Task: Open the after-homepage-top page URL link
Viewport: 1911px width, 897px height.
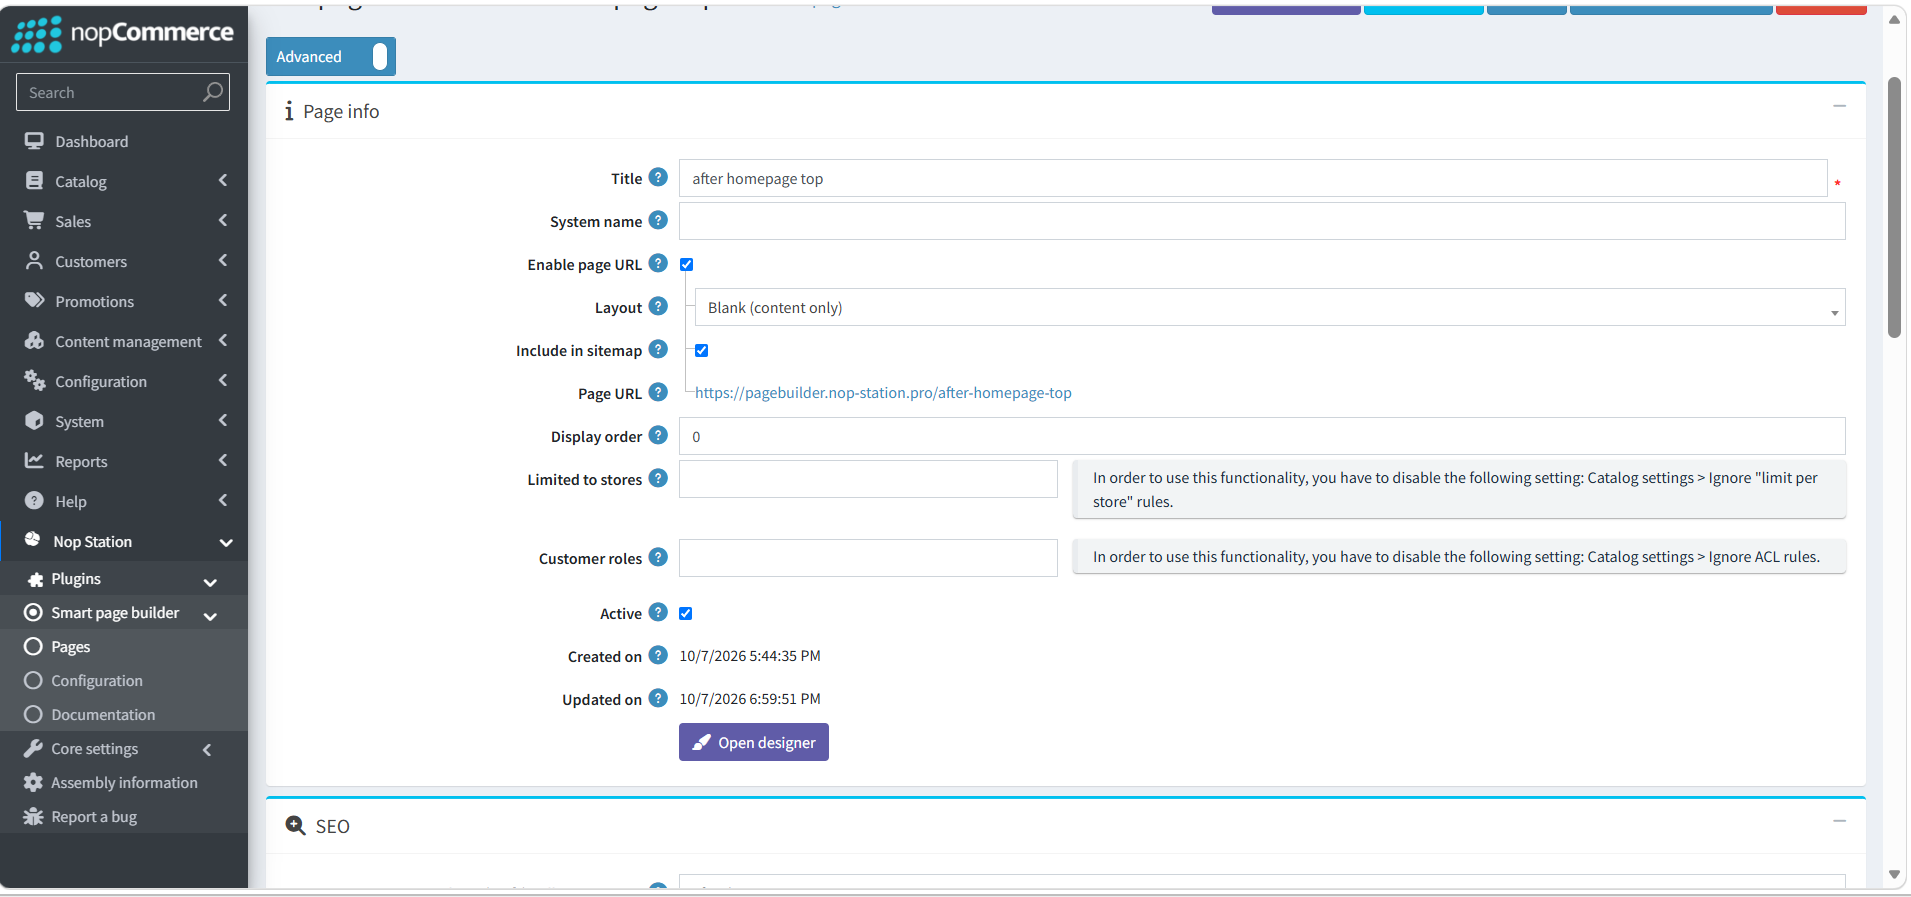Action: pyautogui.click(x=883, y=393)
